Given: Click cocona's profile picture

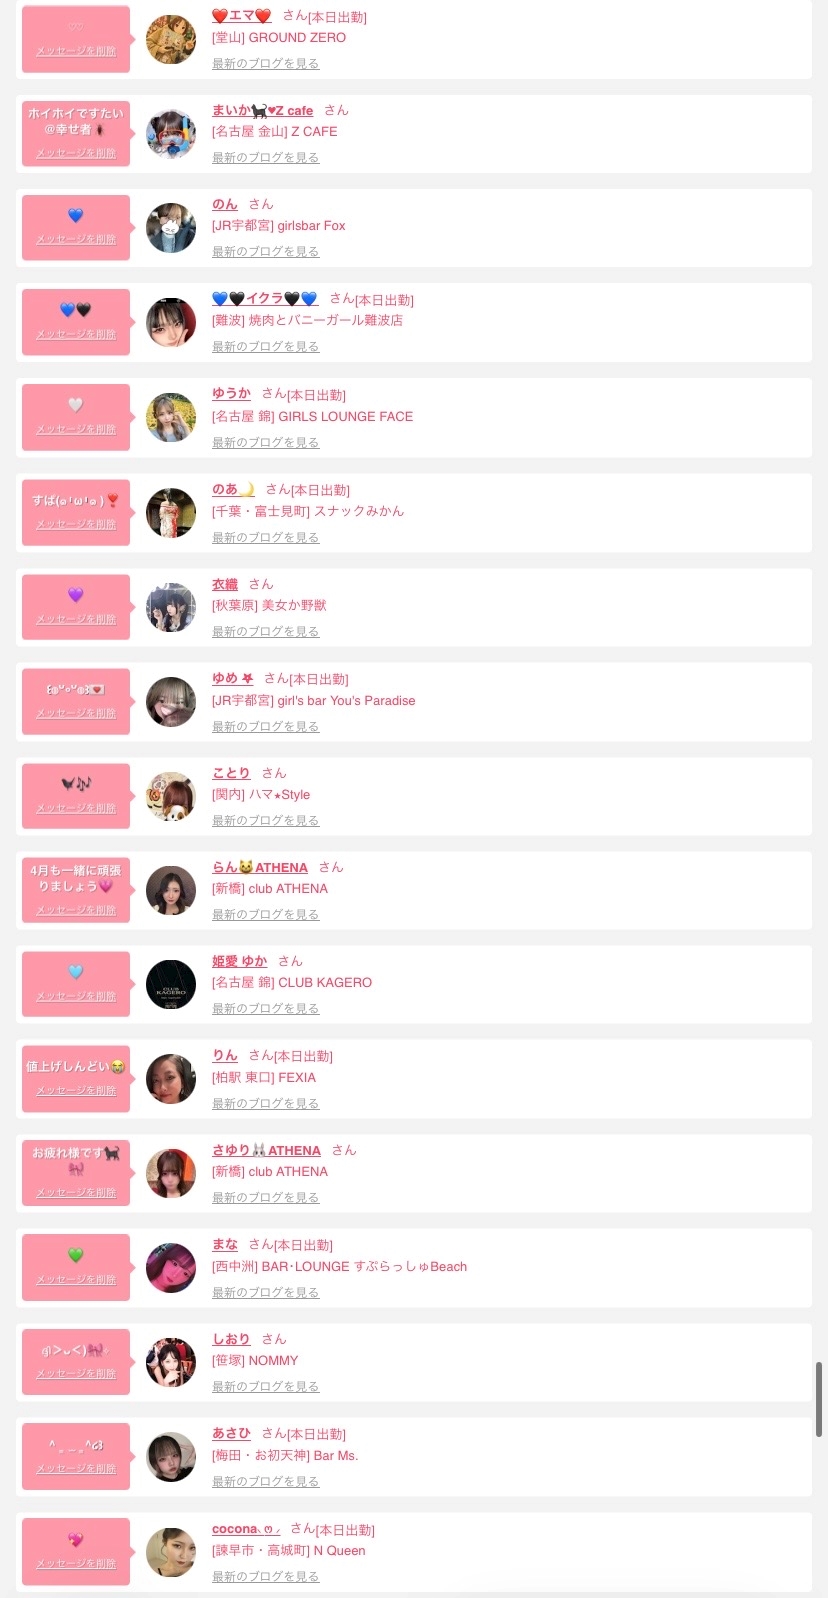Looking at the screenshot, I should 171,1552.
